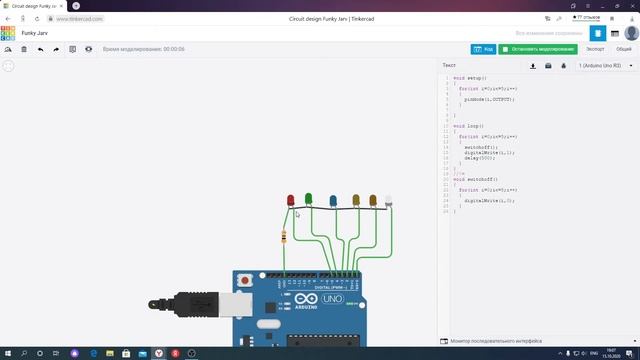Open the libraries briefcase icon
Screen dimensions: 640x360
[548, 66]
